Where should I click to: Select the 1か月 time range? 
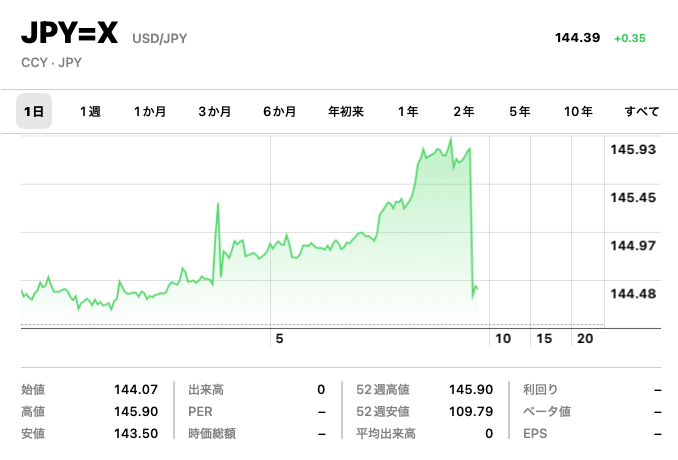[150, 112]
